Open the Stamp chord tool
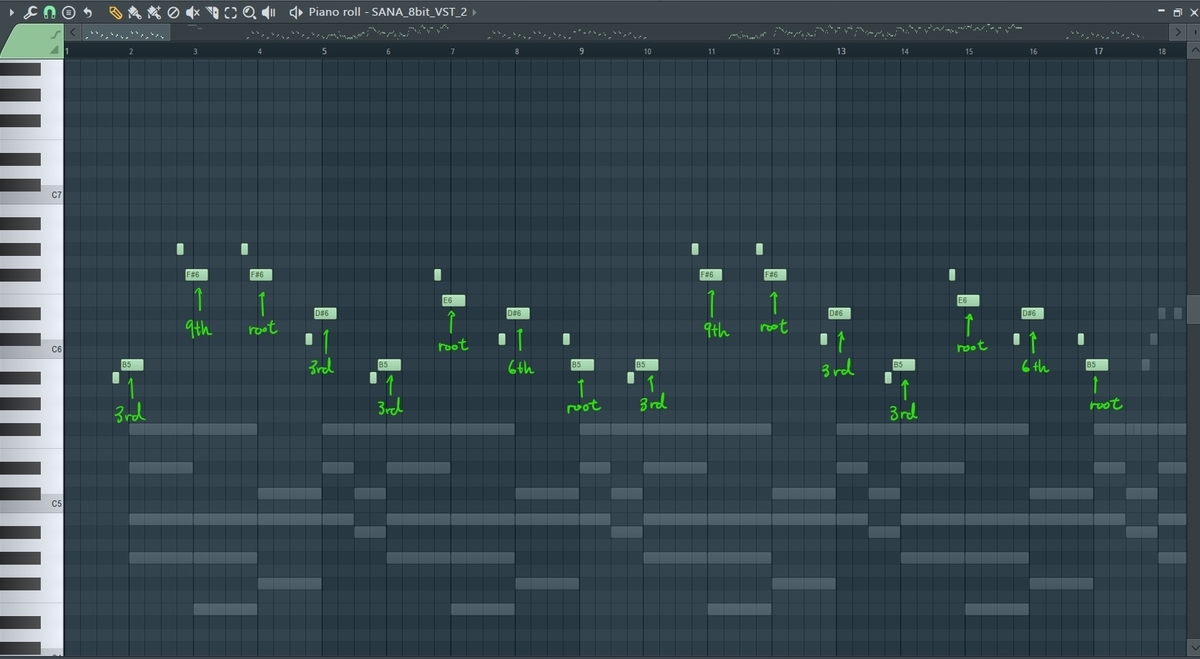Screen dimensions: 1200x659 pyautogui.click(x=68, y=12)
